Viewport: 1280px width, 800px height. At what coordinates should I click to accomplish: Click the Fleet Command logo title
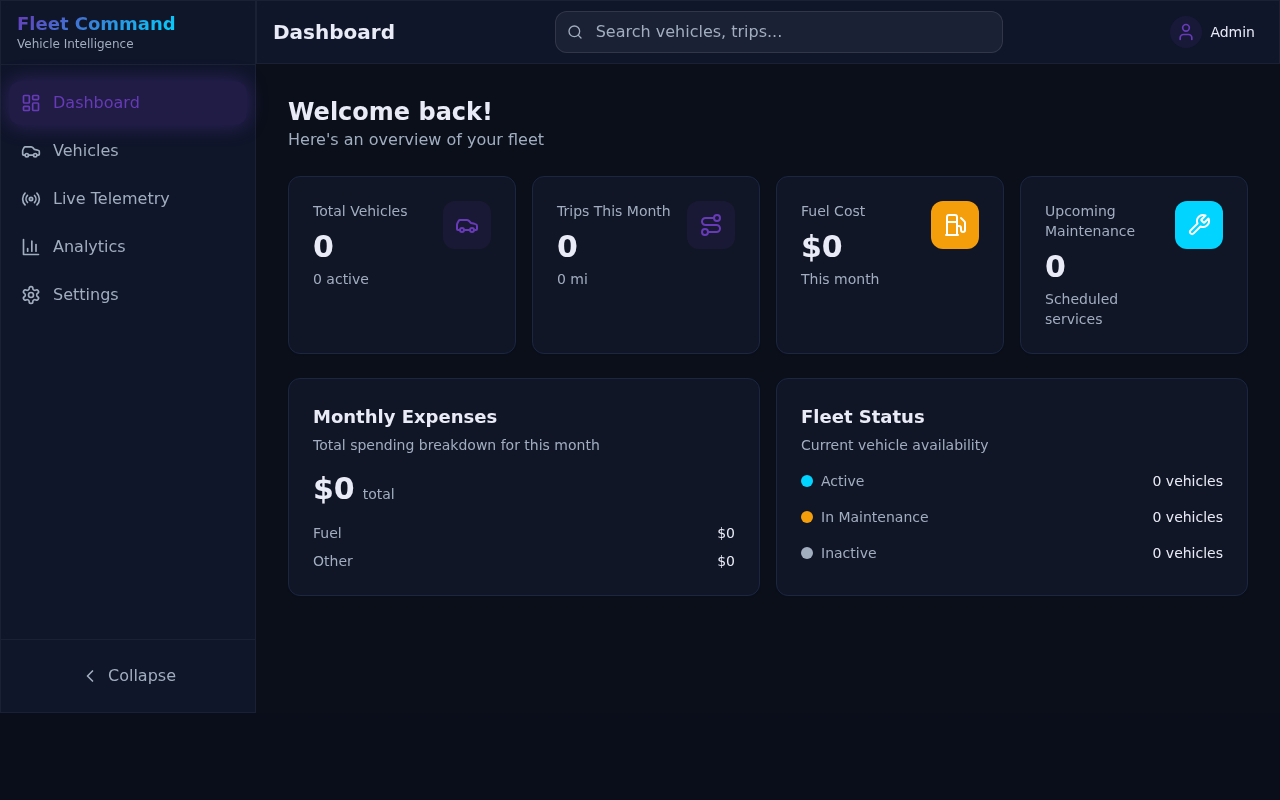(x=96, y=23)
